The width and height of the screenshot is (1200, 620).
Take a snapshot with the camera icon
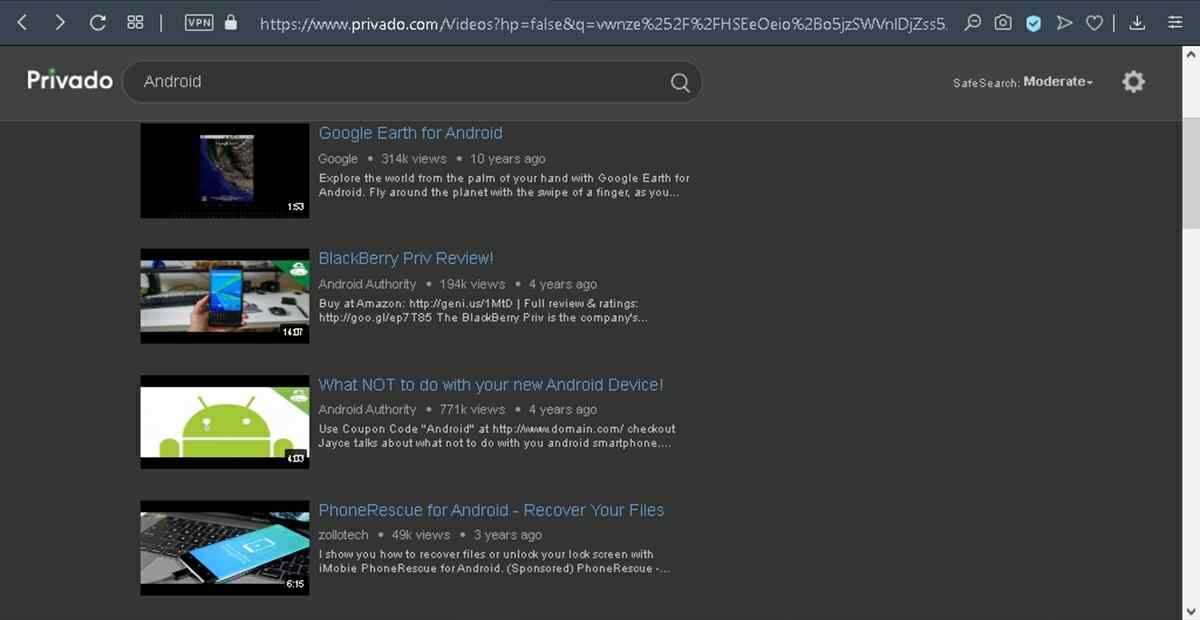coord(1003,22)
